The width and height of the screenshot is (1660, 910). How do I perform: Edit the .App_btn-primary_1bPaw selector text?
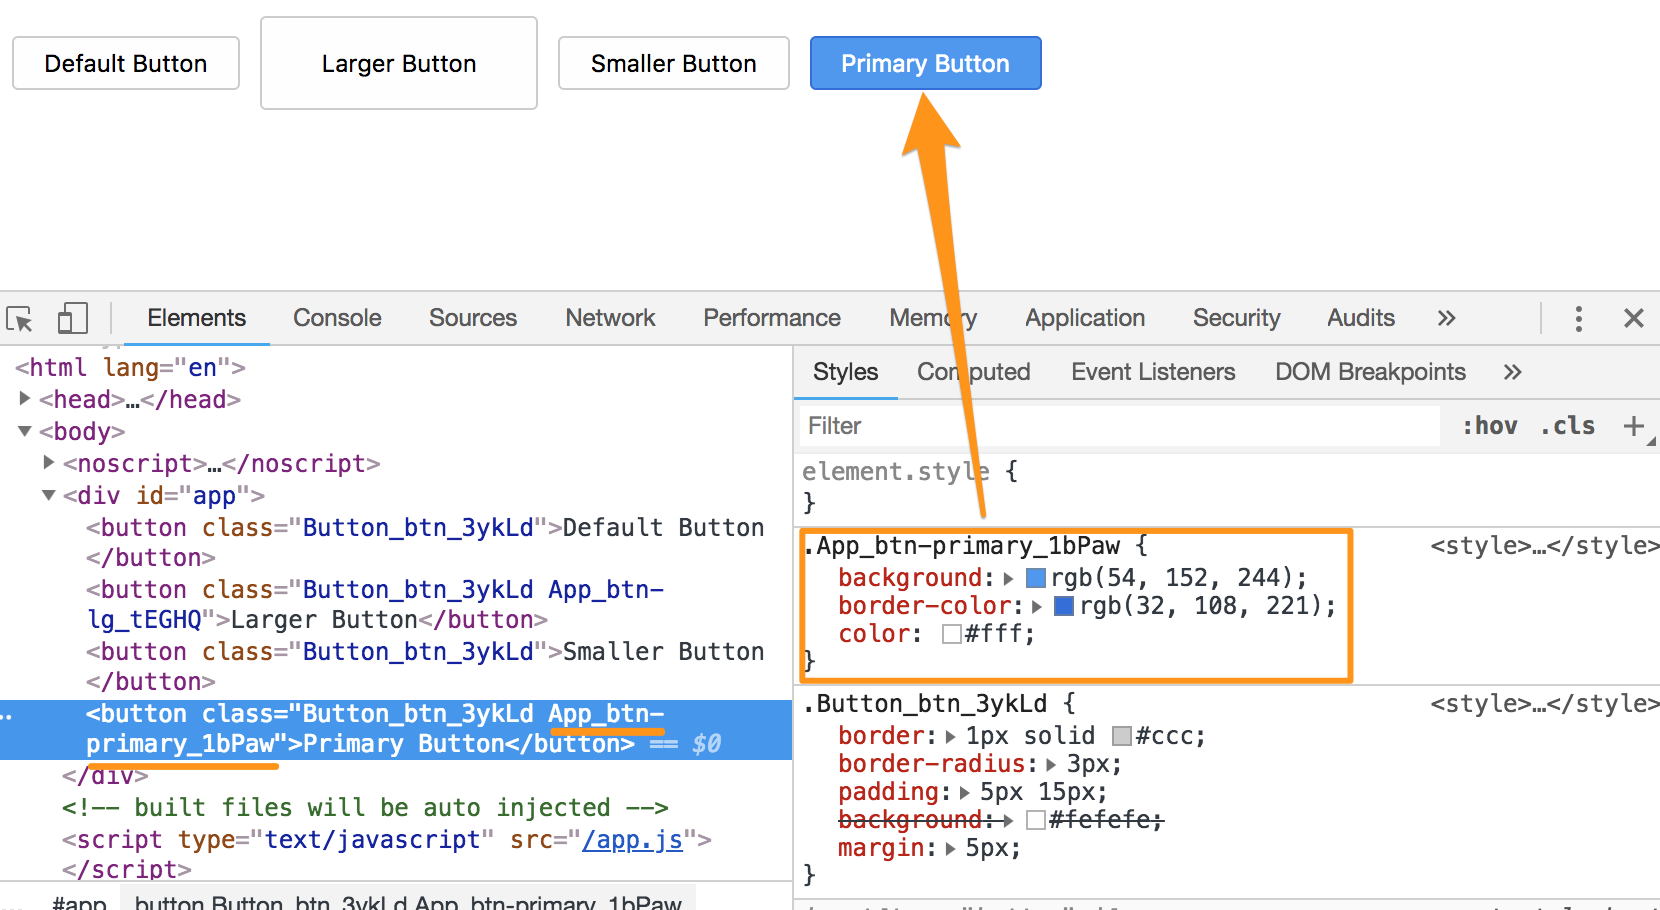click(961, 546)
